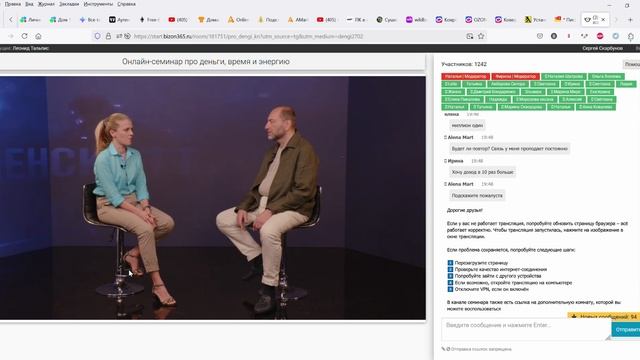Open the Журнал menu
Image resolution: width=640 pixels, height=360 pixels.
(x=46, y=4)
